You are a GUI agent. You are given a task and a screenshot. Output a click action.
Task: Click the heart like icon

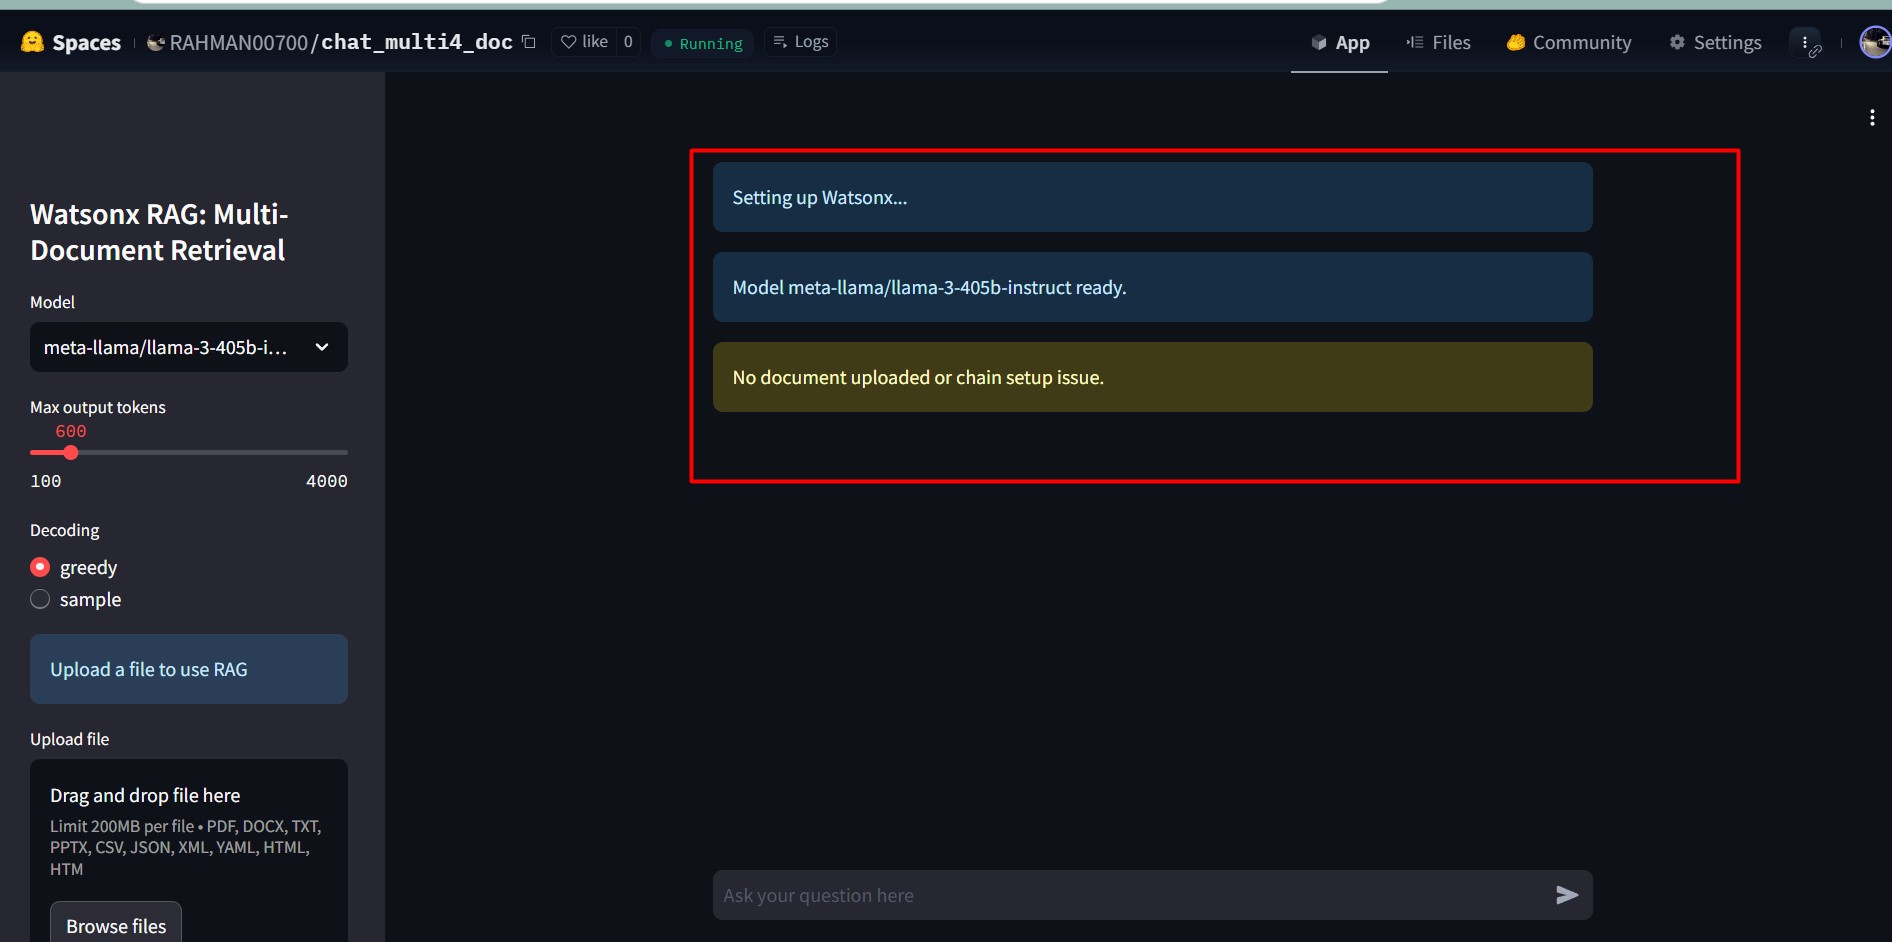point(568,42)
